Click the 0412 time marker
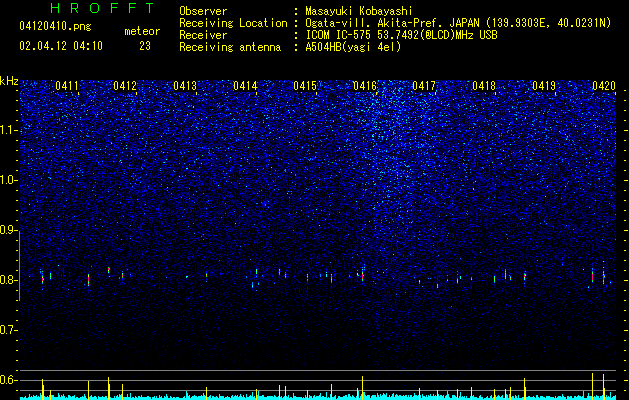The width and height of the screenshot is (629, 400). pyautogui.click(x=125, y=86)
